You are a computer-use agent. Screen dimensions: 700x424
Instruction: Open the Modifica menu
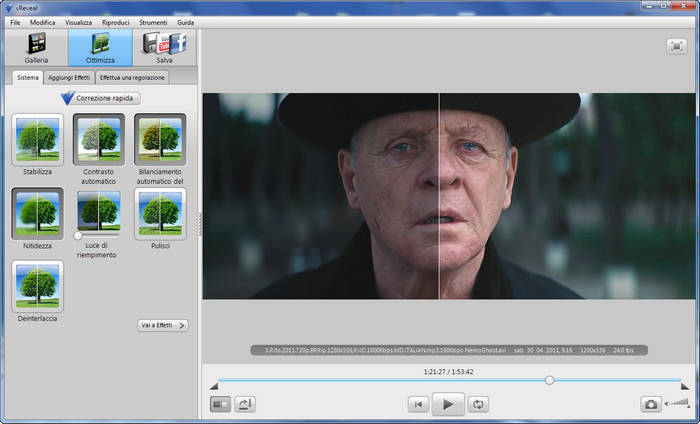[42, 22]
